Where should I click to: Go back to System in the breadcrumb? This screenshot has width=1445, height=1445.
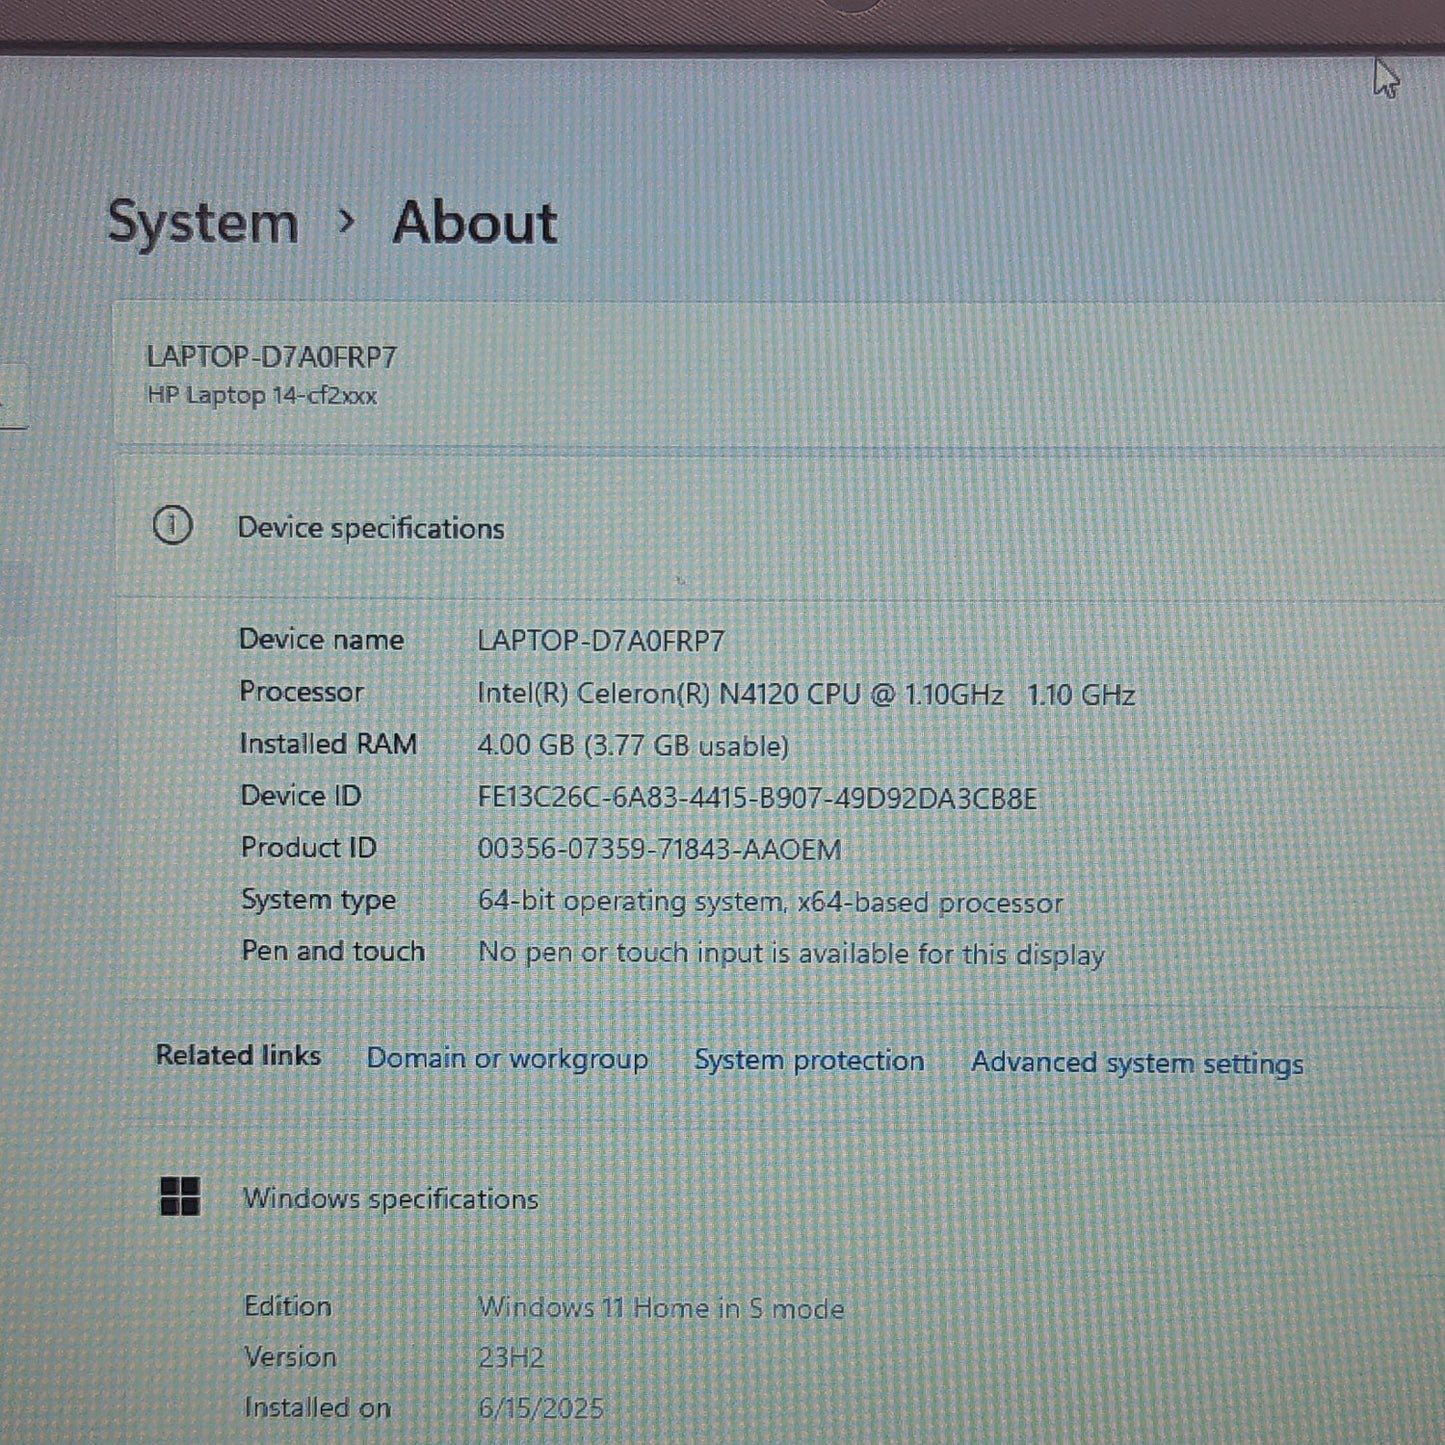click(x=203, y=222)
